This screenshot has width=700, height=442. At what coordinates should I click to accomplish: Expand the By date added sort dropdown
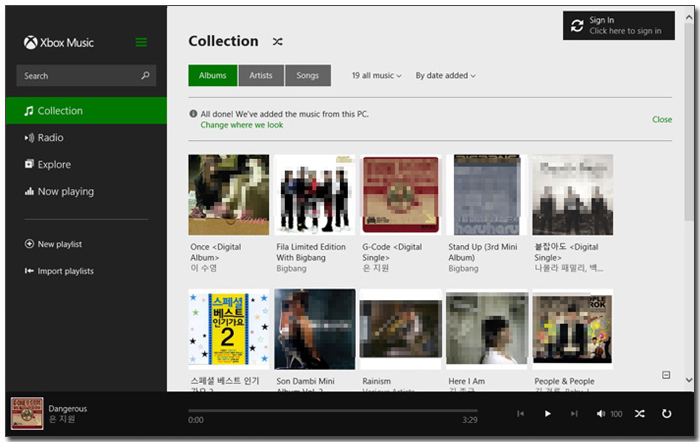[446, 75]
